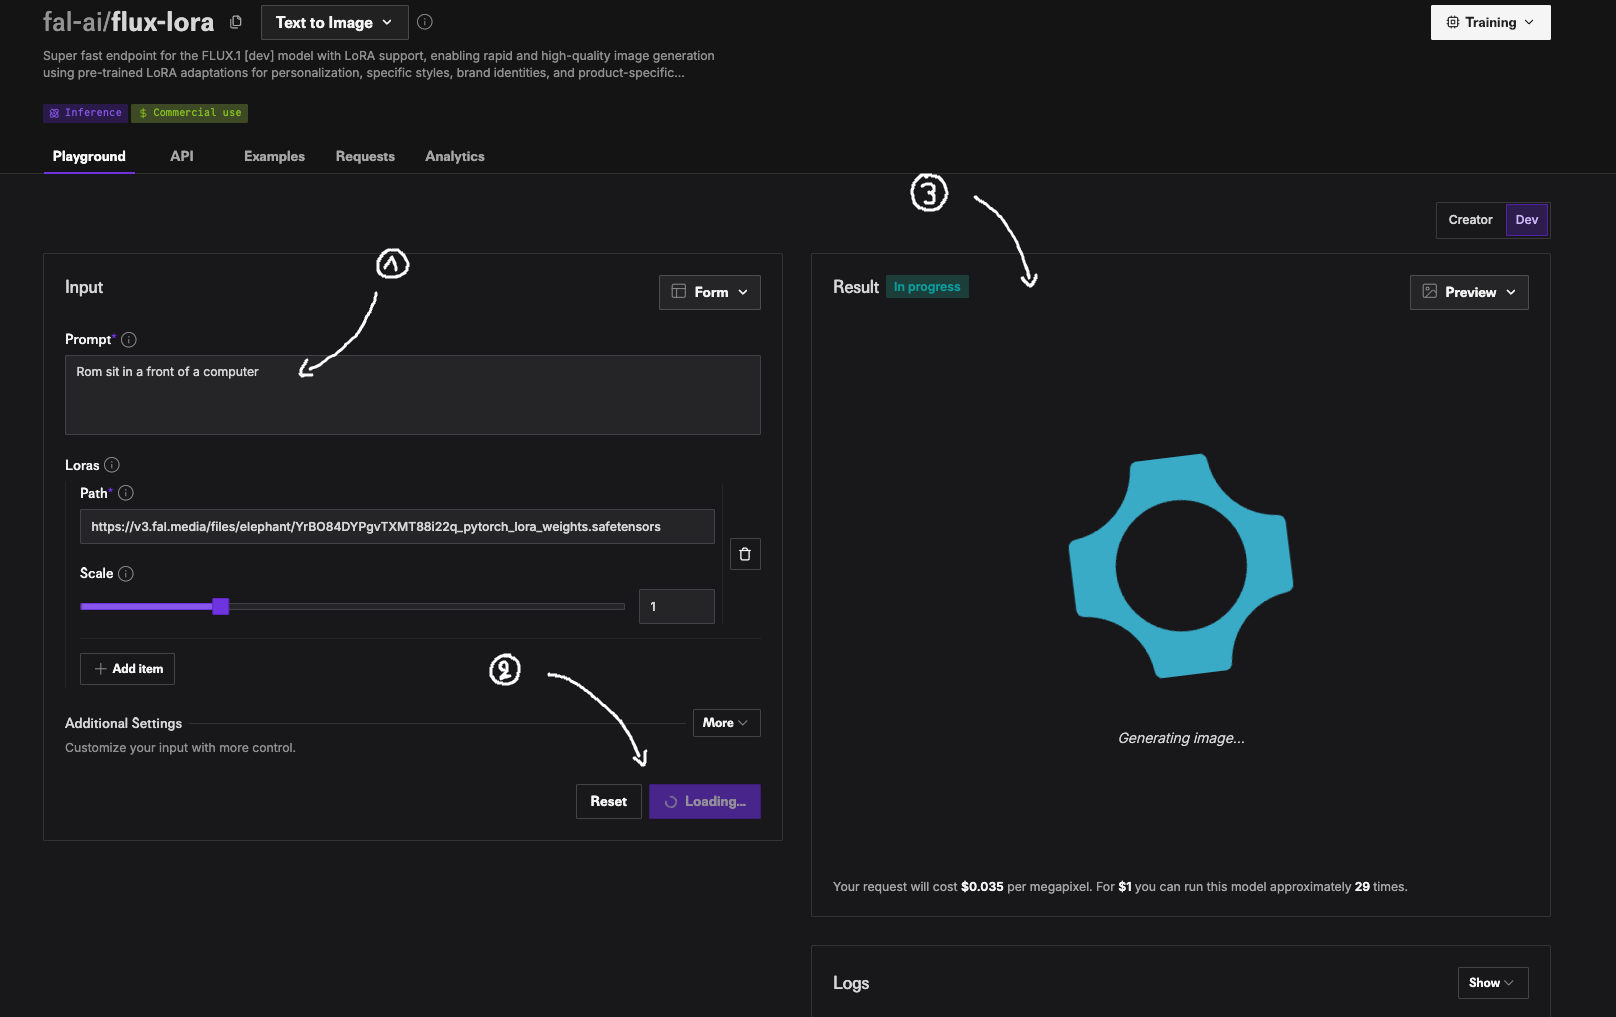Screen dimensions: 1616x1017
Task: Switch to the Analytics tab
Action: [455, 156]
